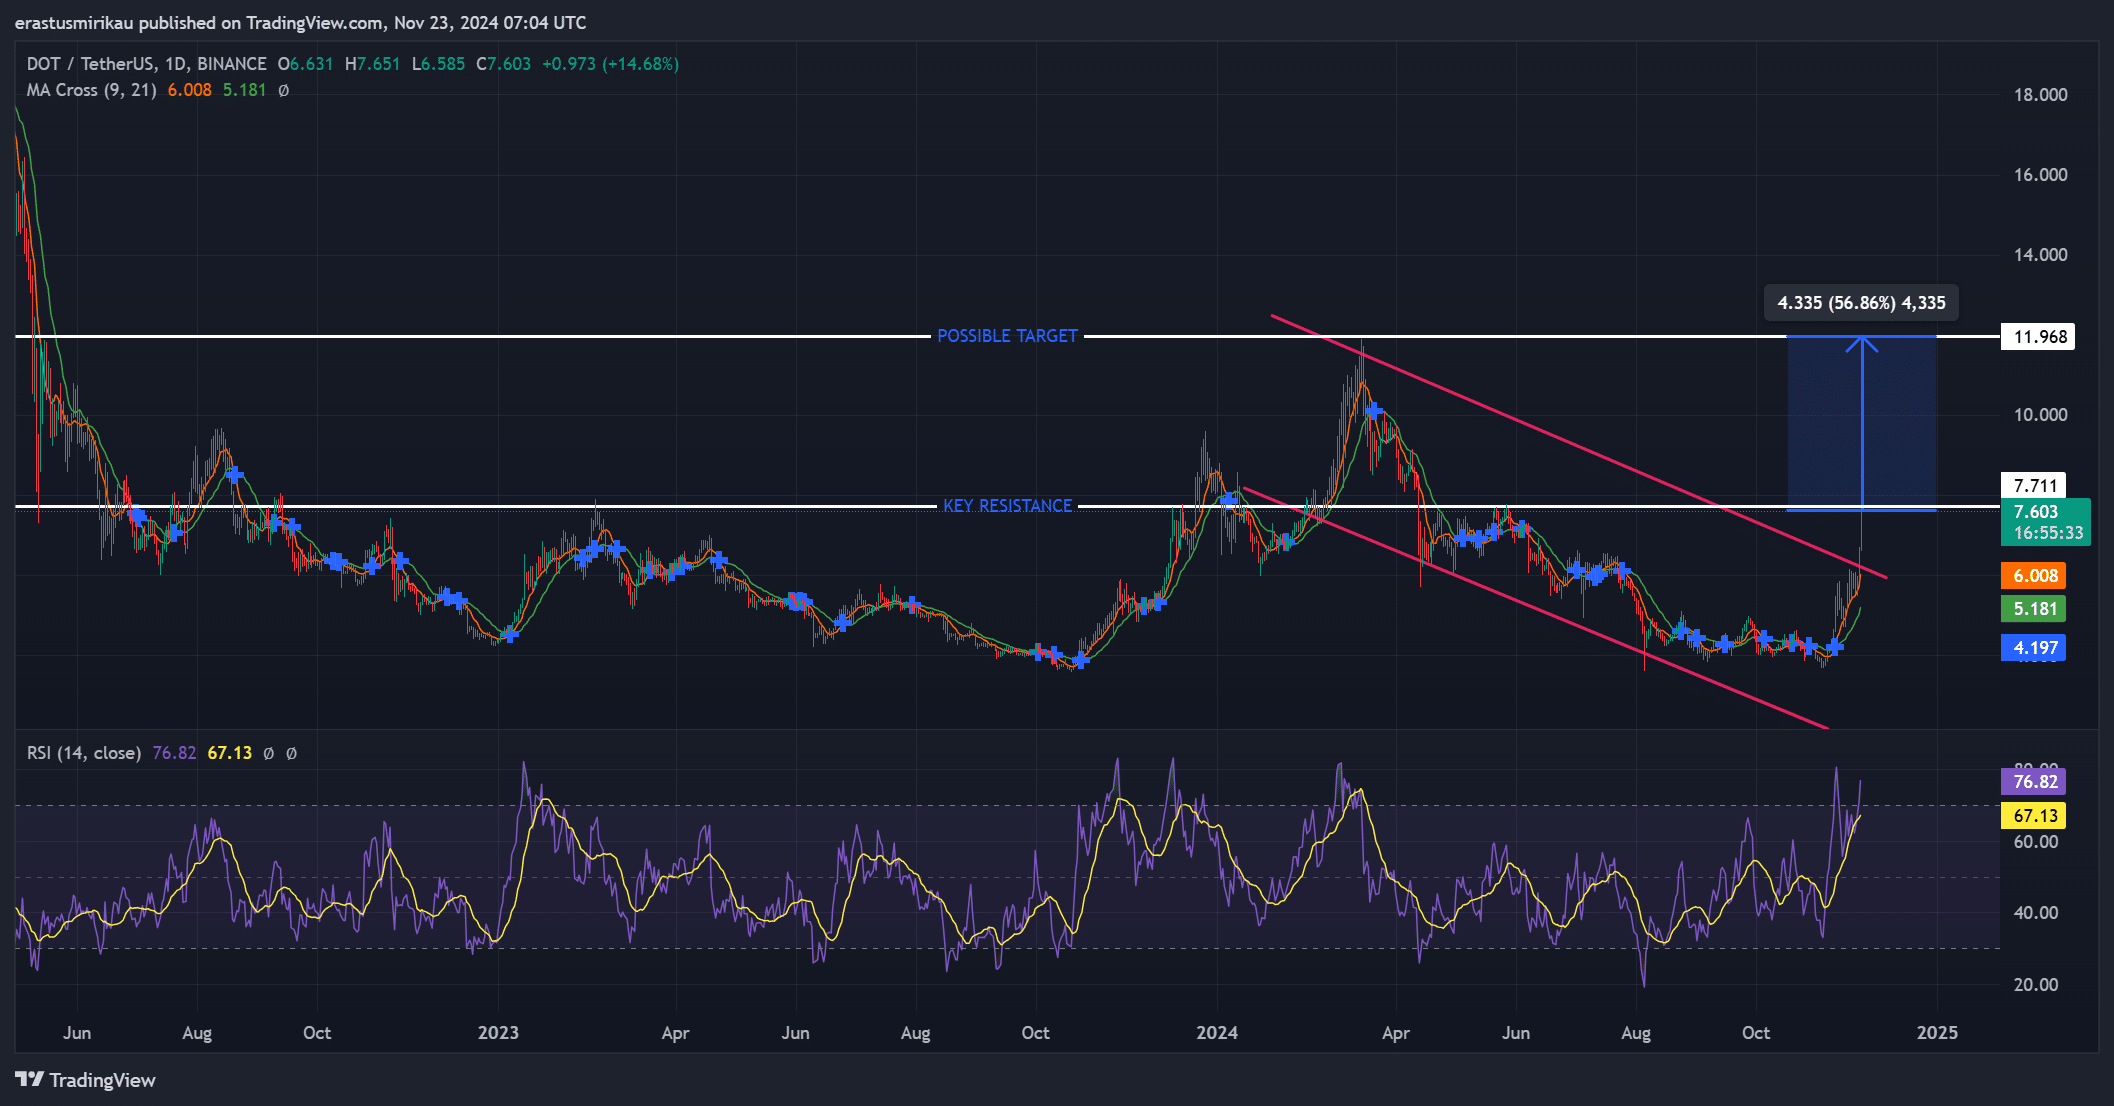This screenshot has height=1106, width=2114.
Task: Click the publisher line 'erastusmirikau published on TradingView.com'
Action: [199, 22]
